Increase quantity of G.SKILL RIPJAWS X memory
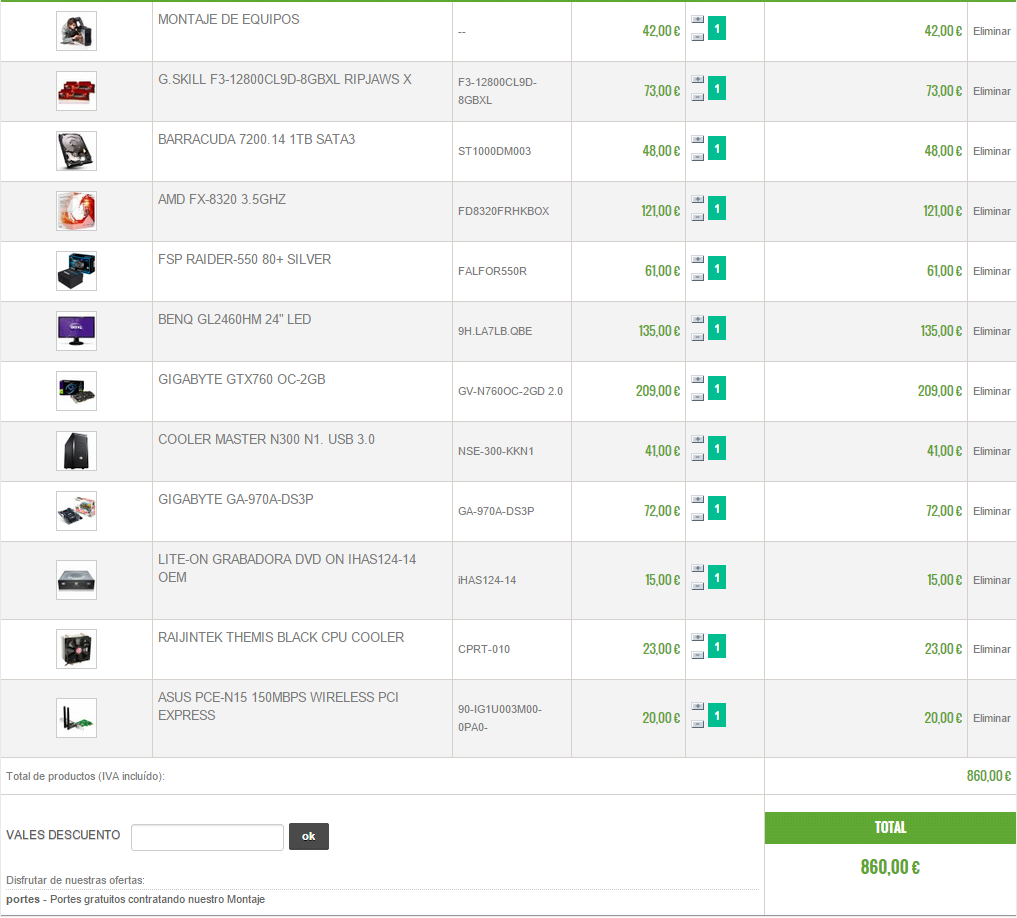This screenshot has height=918, width=1017. tap(697, 79)
